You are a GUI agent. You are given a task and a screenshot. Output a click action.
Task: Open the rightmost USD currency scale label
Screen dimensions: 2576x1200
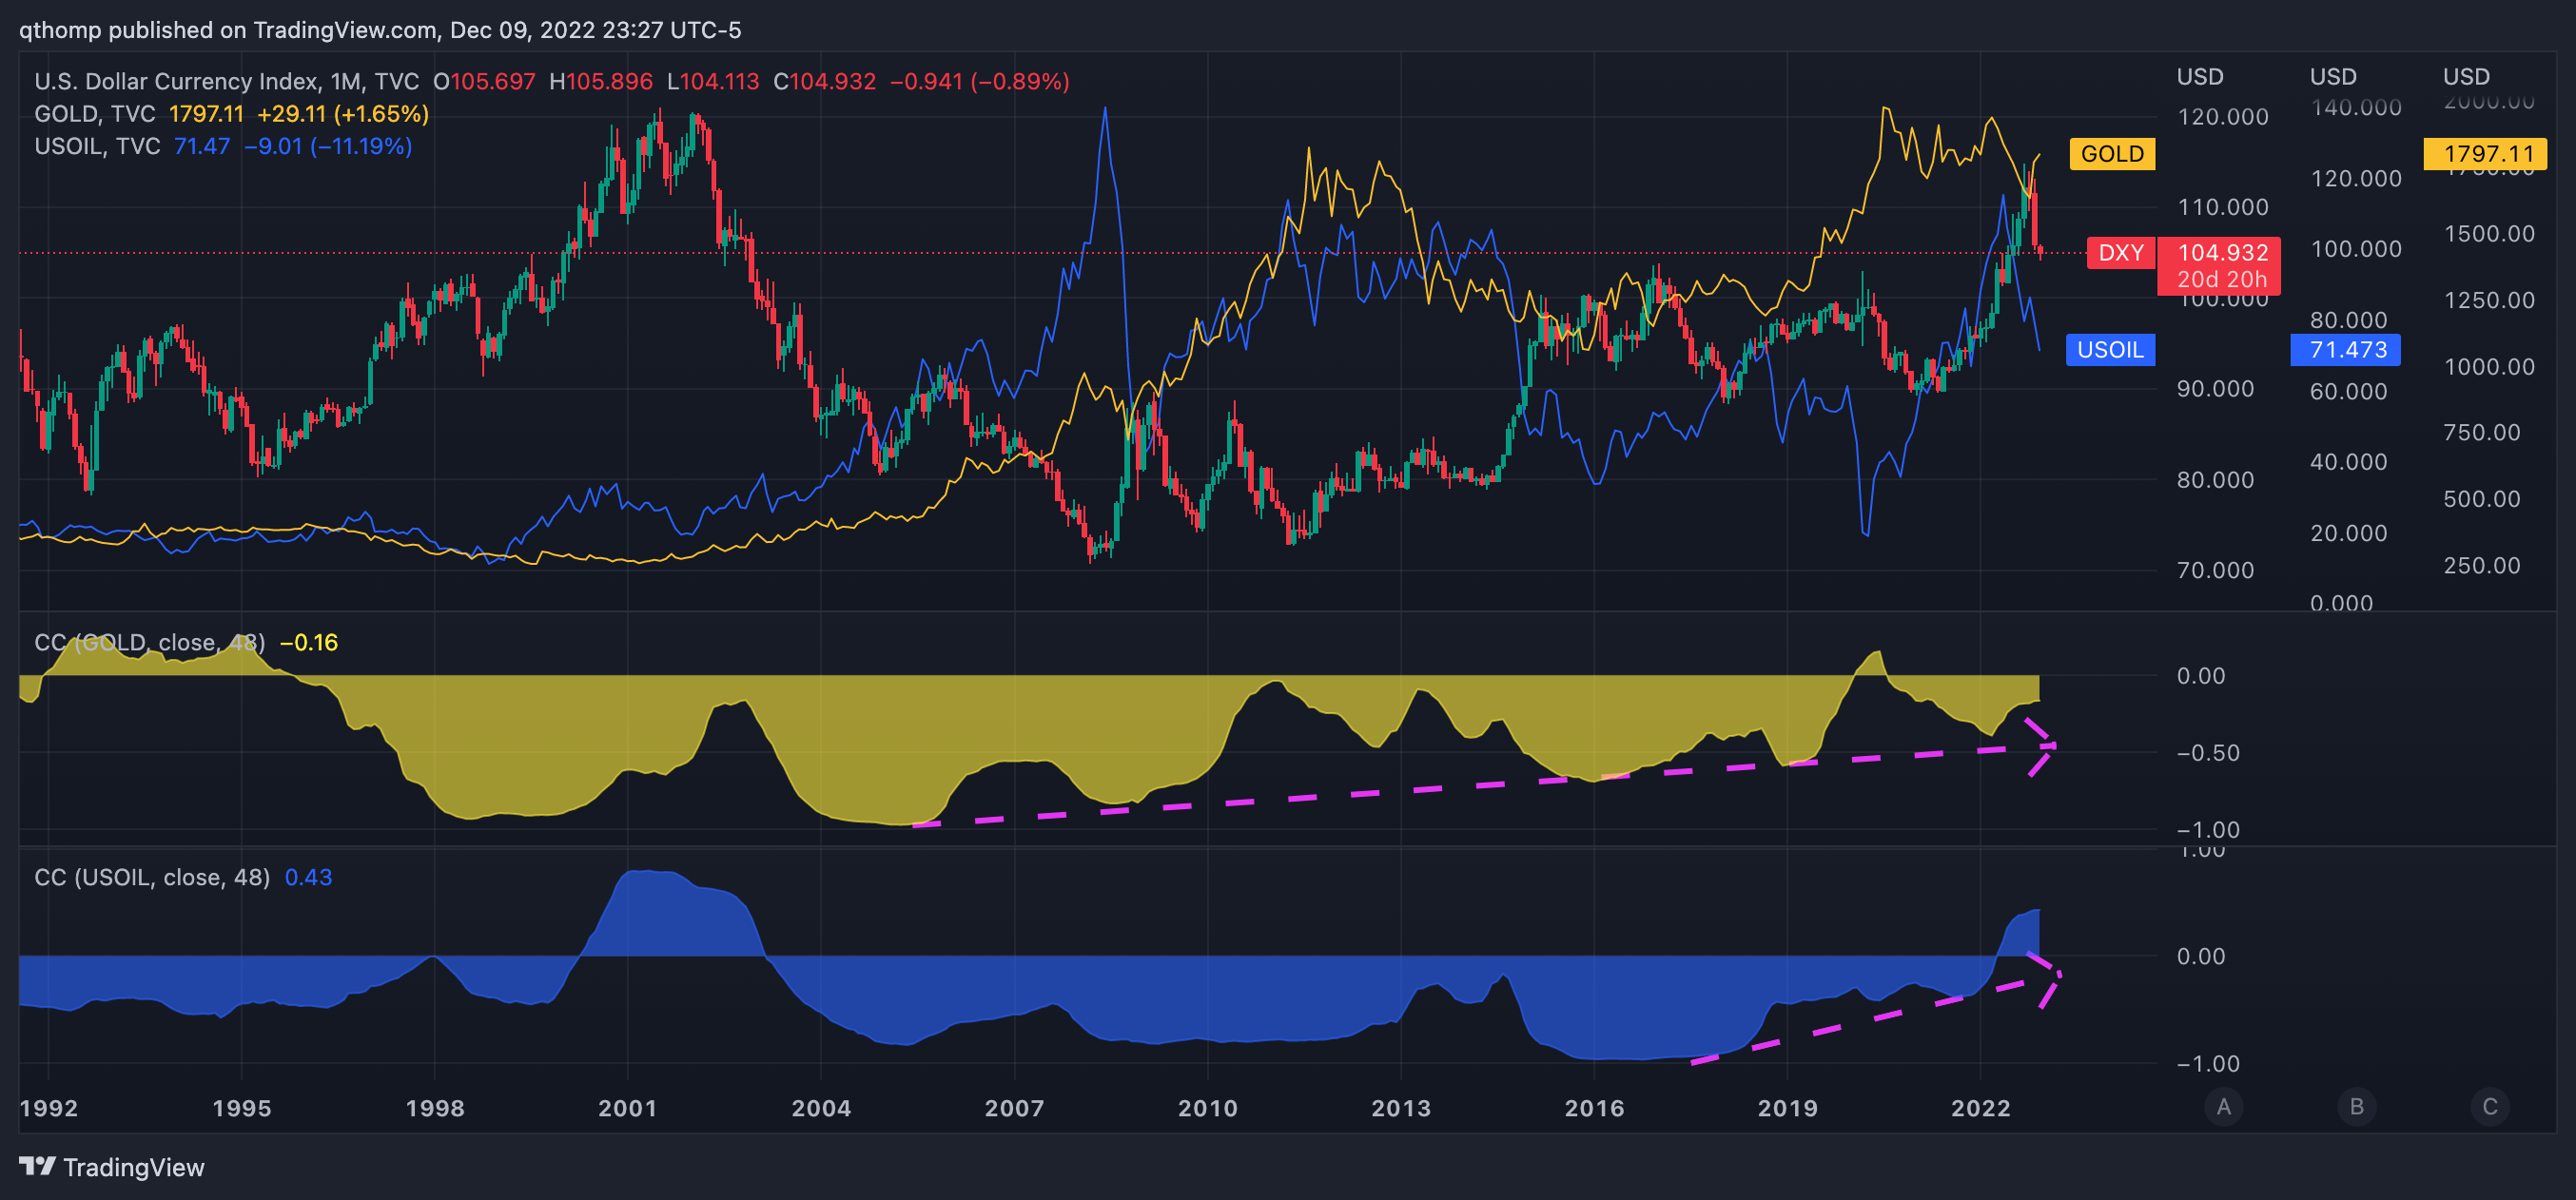pos(2465,77)
